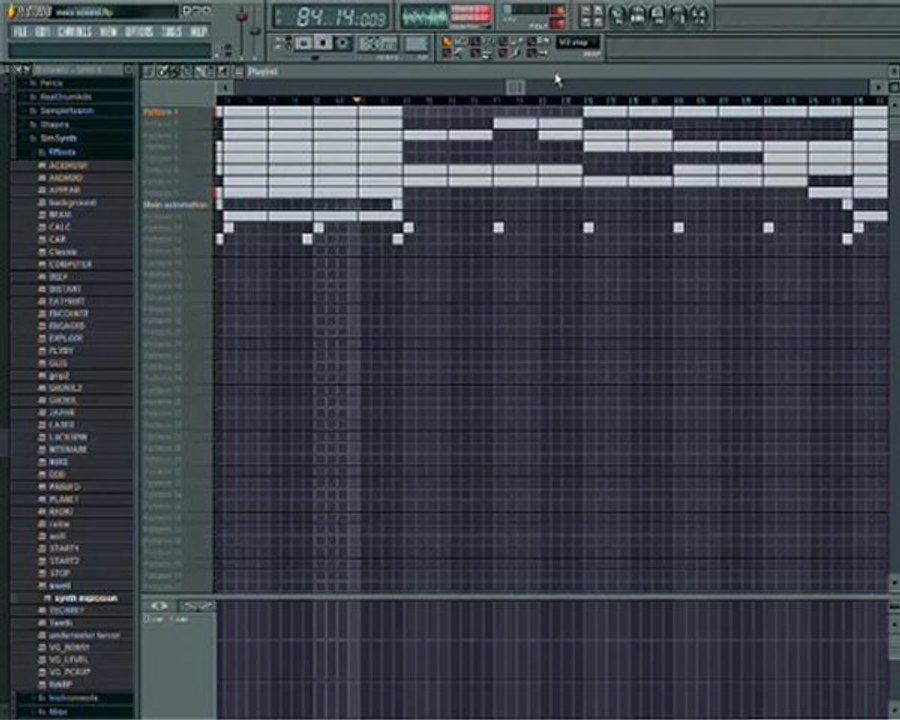Open the CHANNELS menu
This screenshot has width=900, height=720.
75,31
